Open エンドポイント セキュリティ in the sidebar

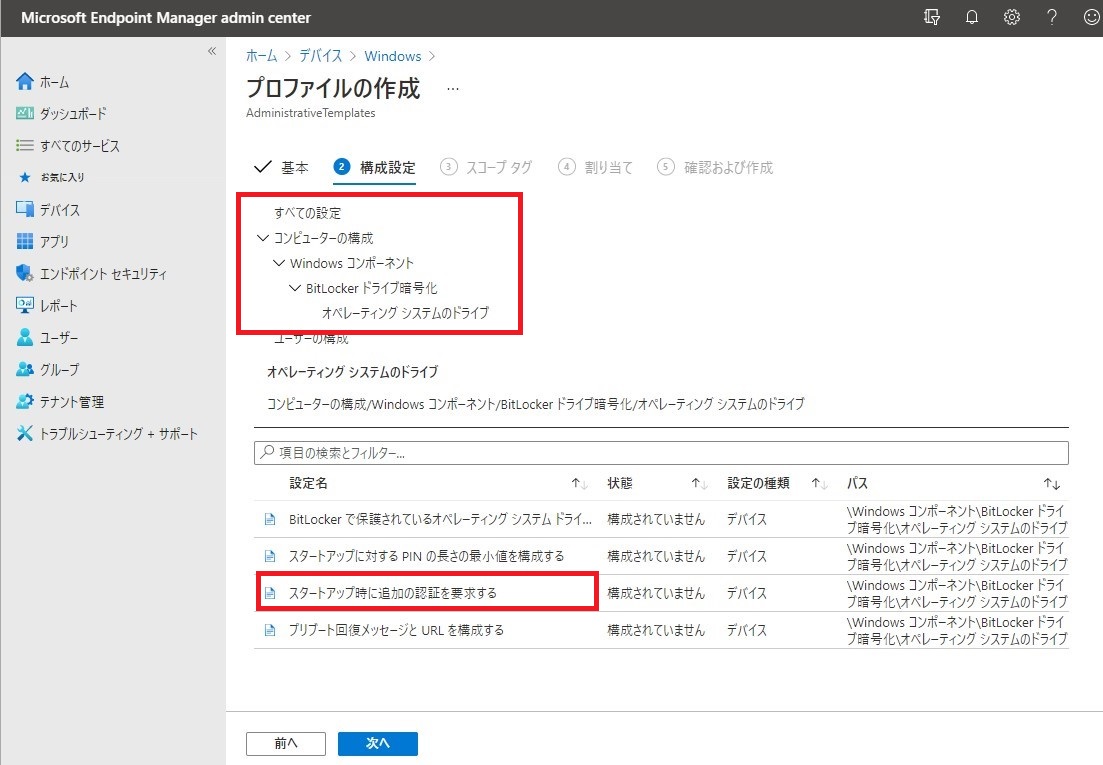tap(103, 274)
